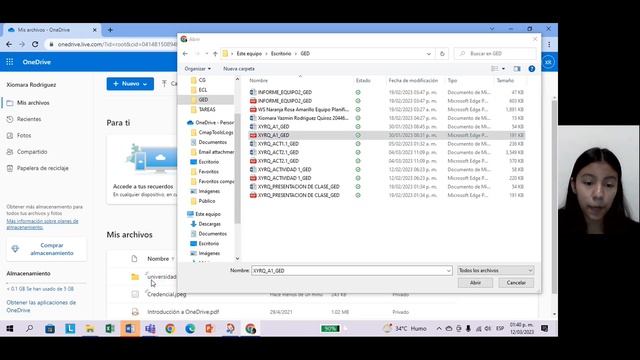Reload the OneDrive page in Chrome
640x360 pixels.
(x=35, y=44)
